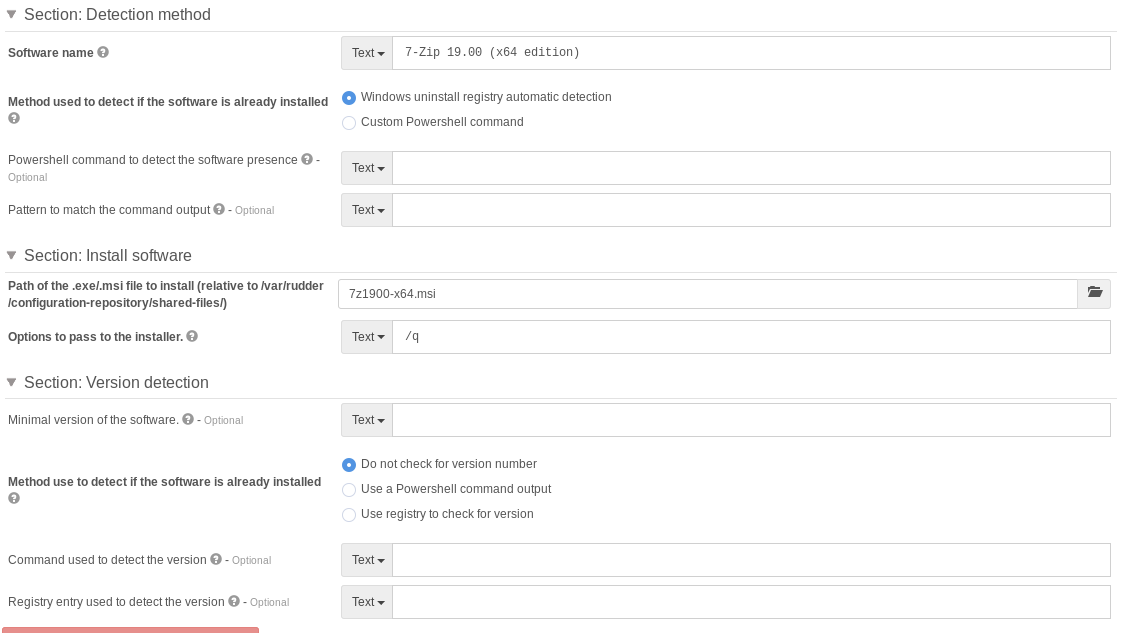Open Text dropdown for installer options field
1121x633 pixels.
(367, 337)
